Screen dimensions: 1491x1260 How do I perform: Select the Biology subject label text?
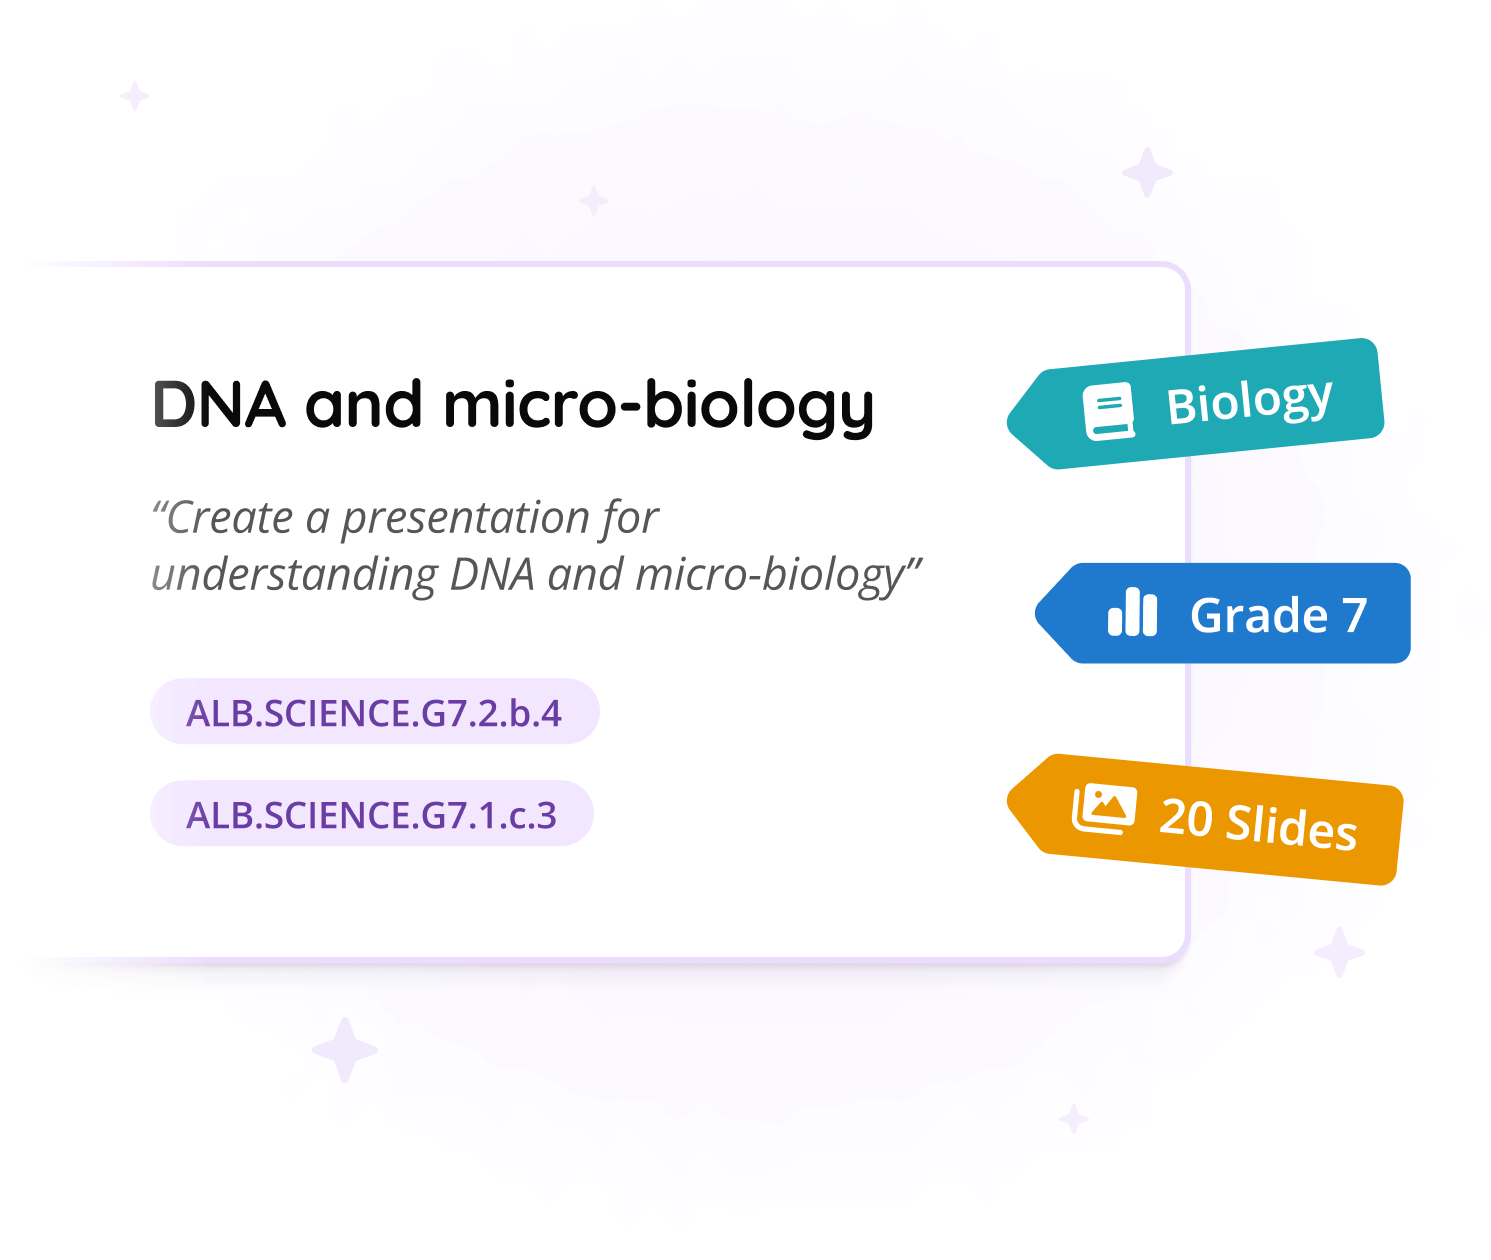1249,402
